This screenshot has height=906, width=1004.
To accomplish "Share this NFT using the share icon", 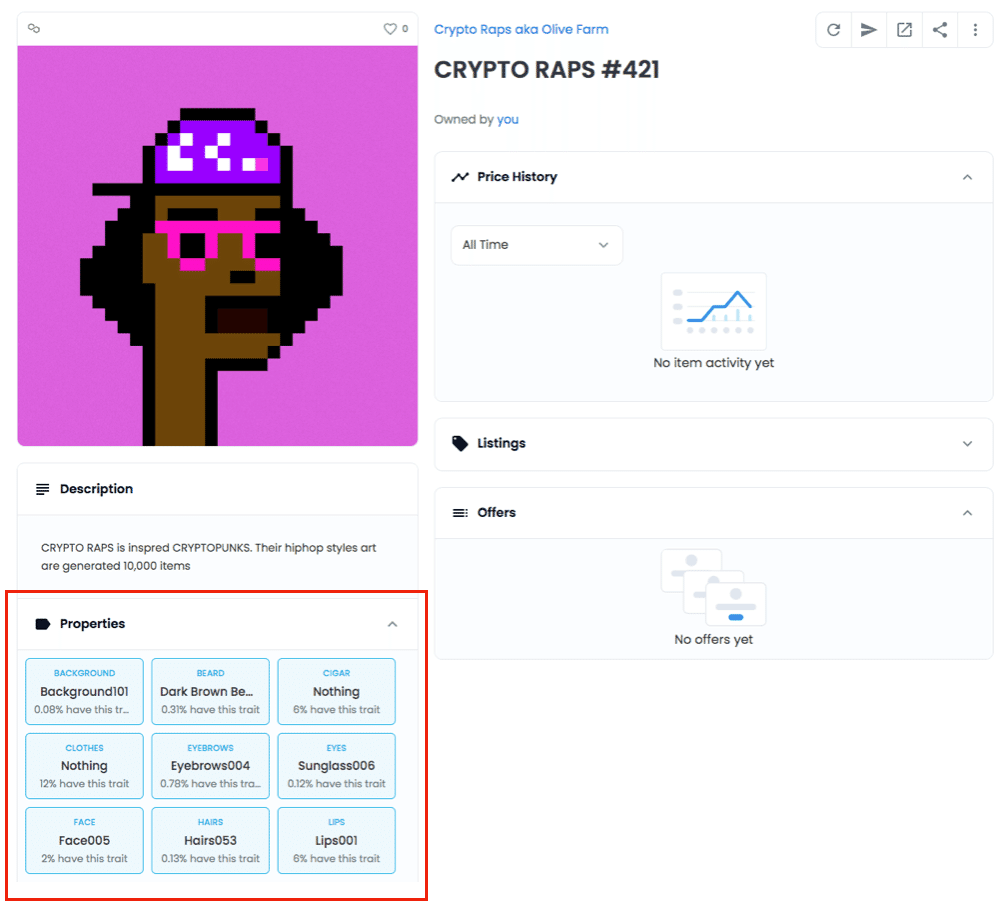I will [x=939, y=29].
